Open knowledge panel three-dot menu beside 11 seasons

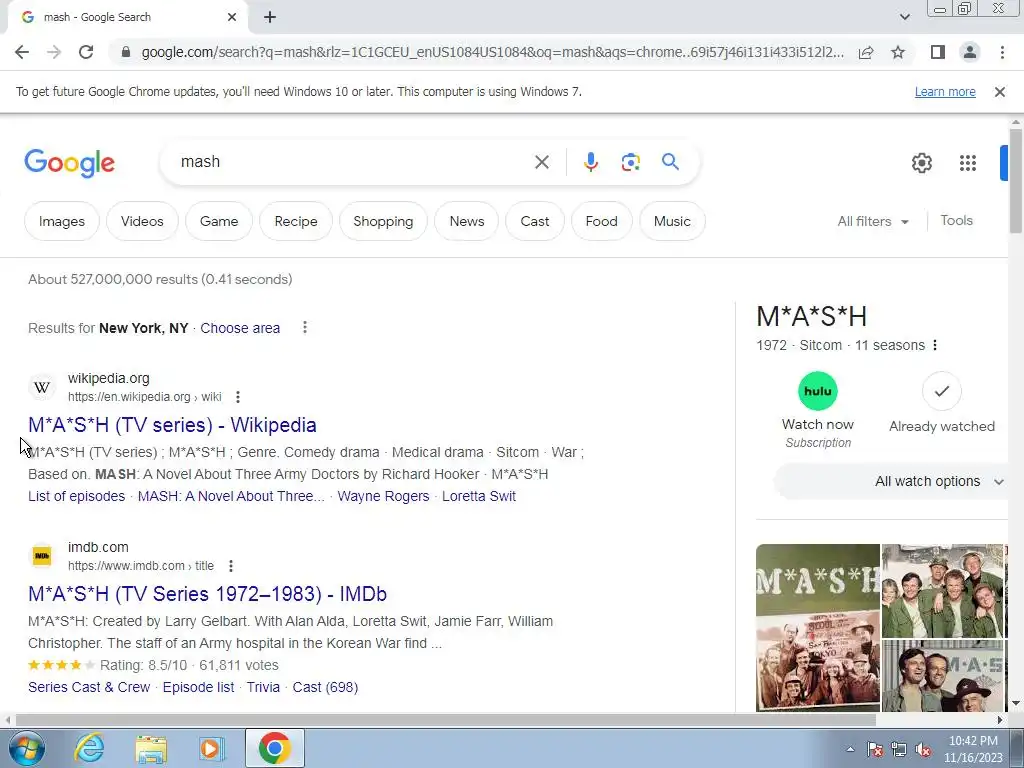pos(935,345)
